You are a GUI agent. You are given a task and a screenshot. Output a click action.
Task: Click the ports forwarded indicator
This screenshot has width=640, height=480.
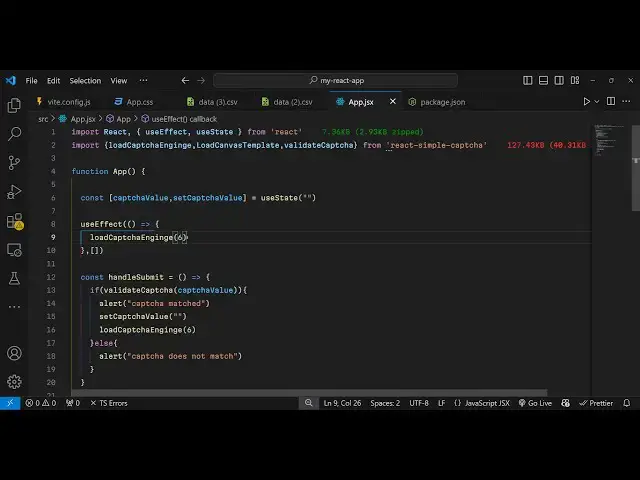(73, 403)
